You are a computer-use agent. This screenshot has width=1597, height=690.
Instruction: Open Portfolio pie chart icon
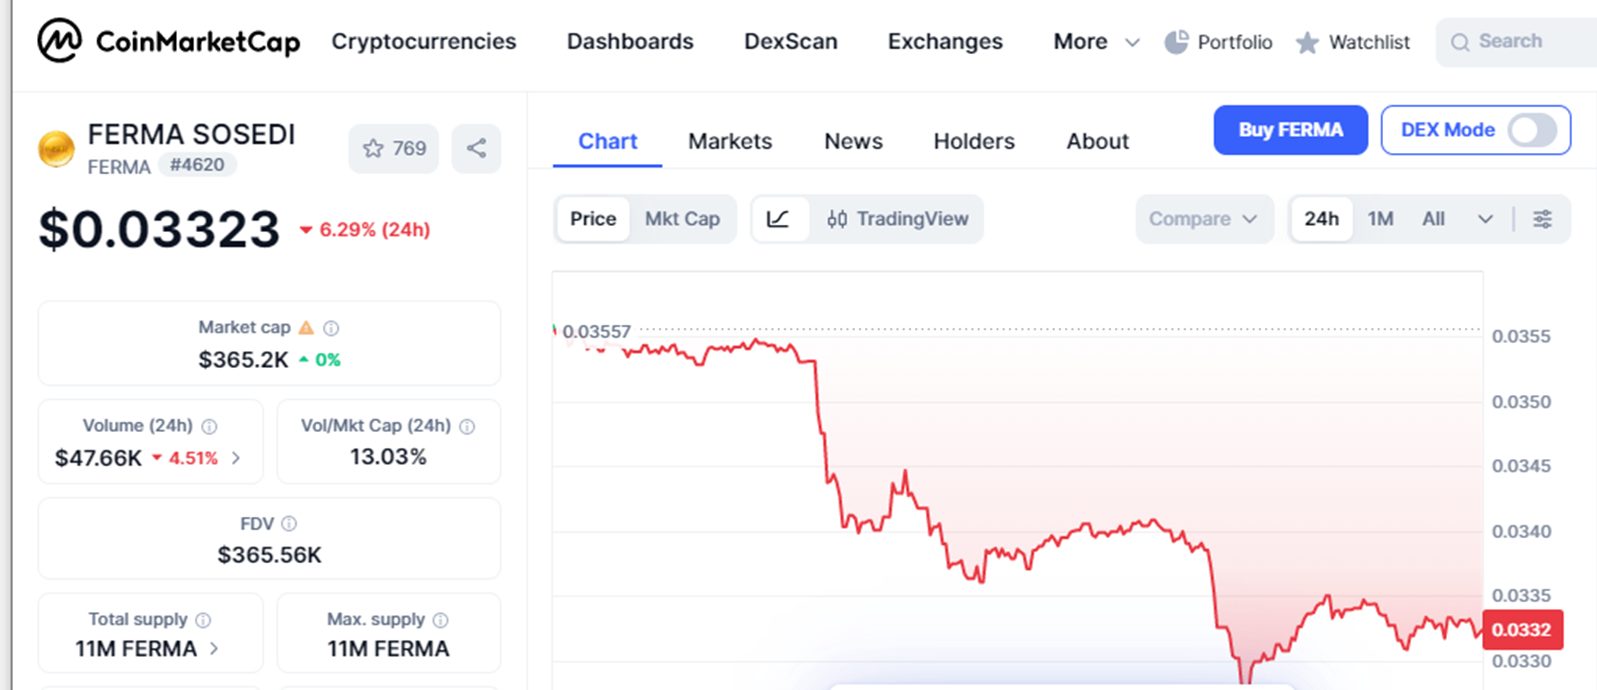point(1177,42)
